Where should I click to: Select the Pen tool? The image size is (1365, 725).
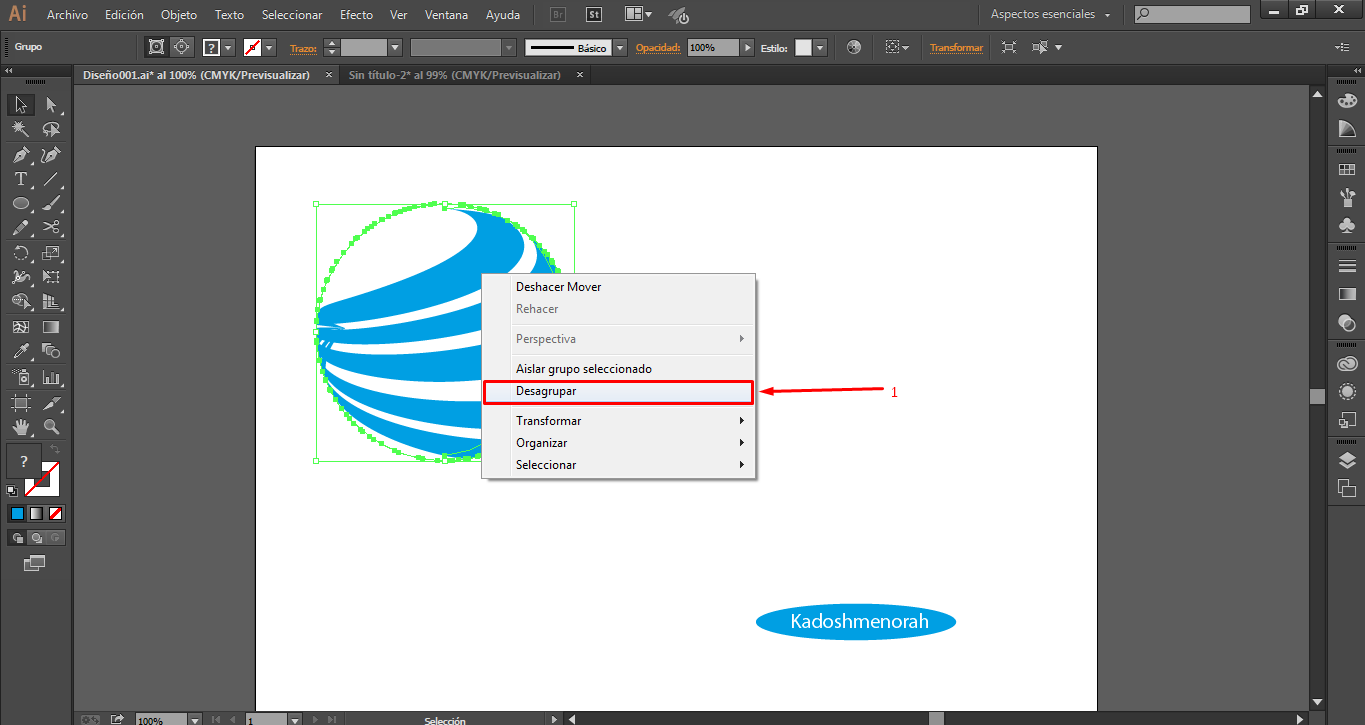coord(21,155)
